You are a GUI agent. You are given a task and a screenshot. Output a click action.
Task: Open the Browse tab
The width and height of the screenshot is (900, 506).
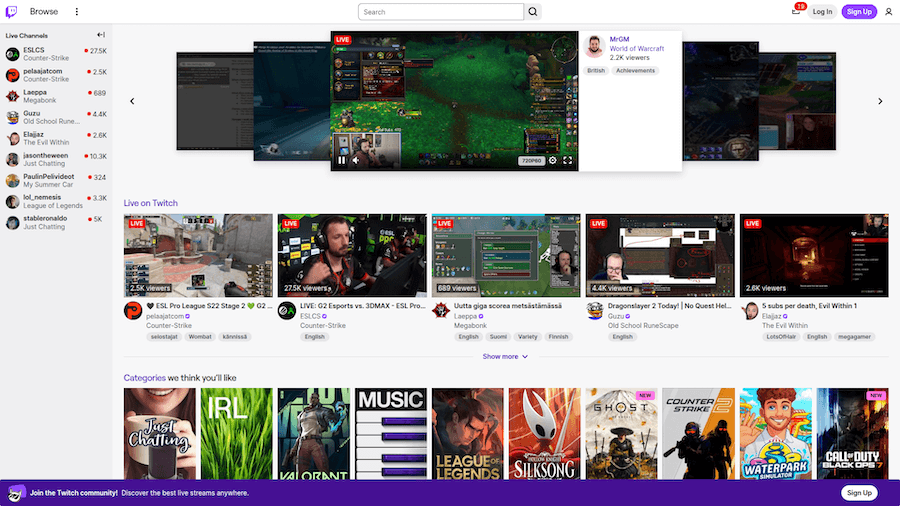click(44, 12)
